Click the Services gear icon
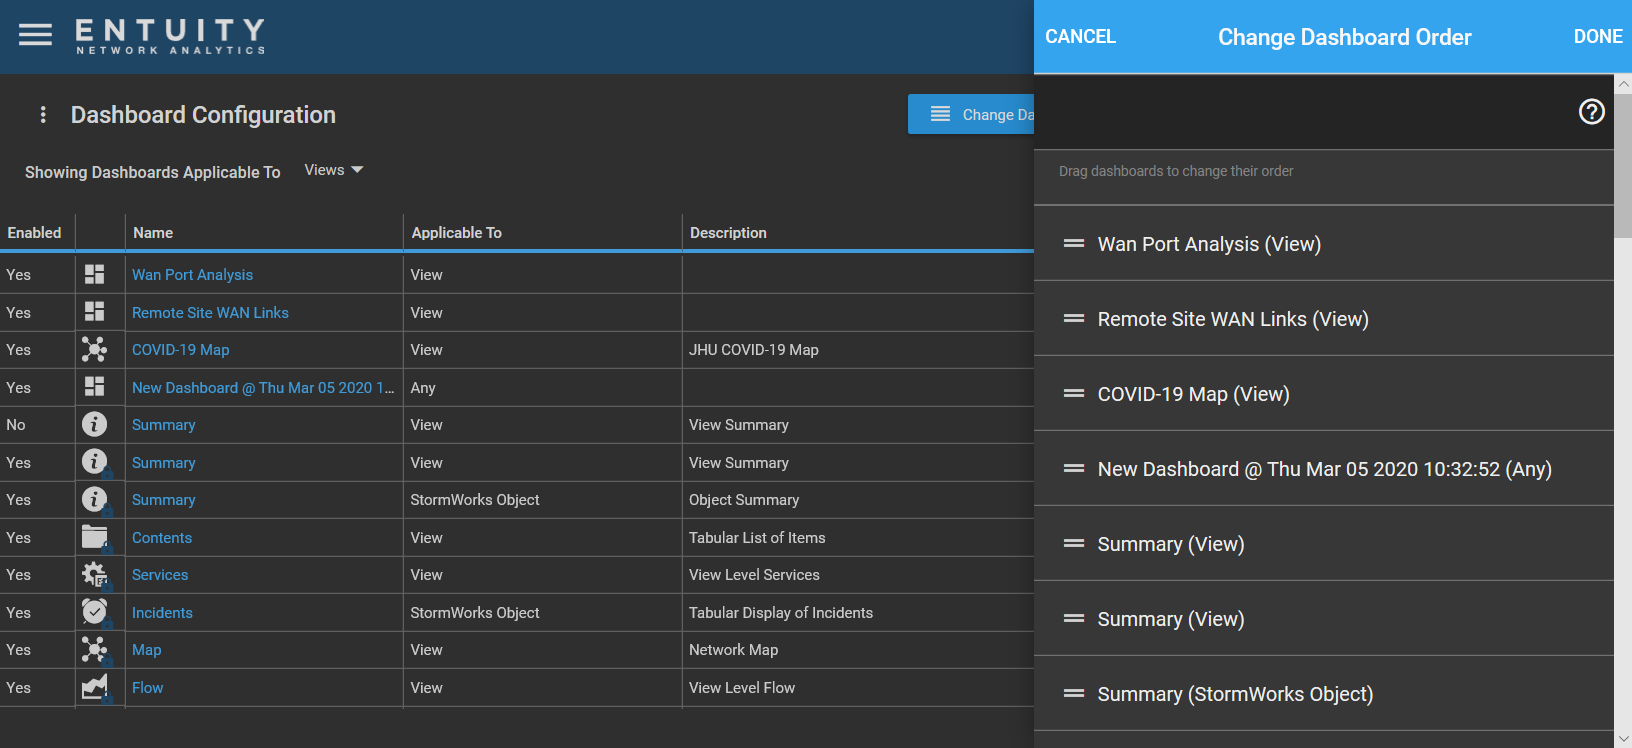 (95, 574)
